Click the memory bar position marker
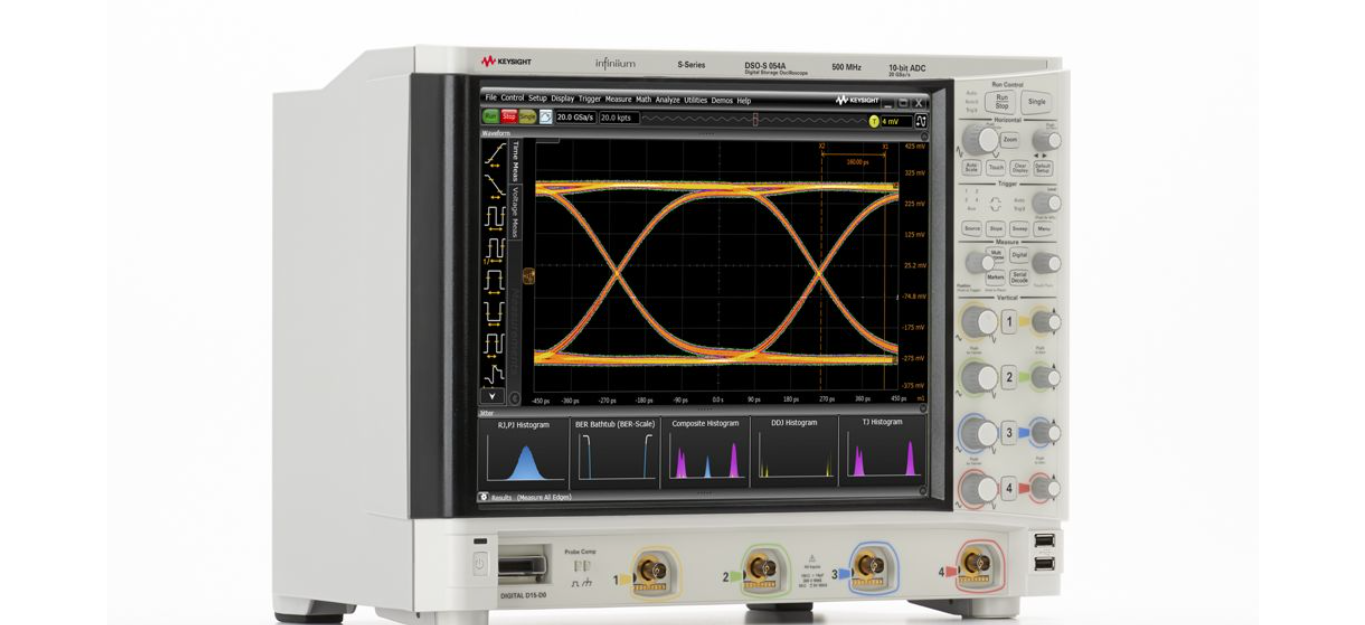 click(755, 119)
